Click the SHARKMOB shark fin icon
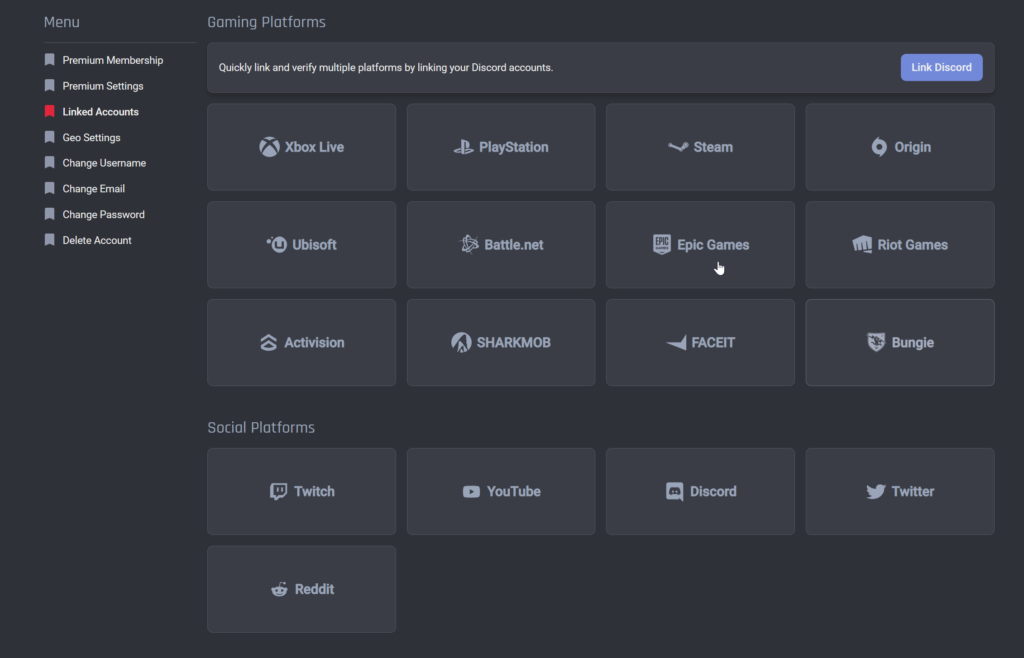The width and height of the screenshot is (1024, 658). pos(461,342)
